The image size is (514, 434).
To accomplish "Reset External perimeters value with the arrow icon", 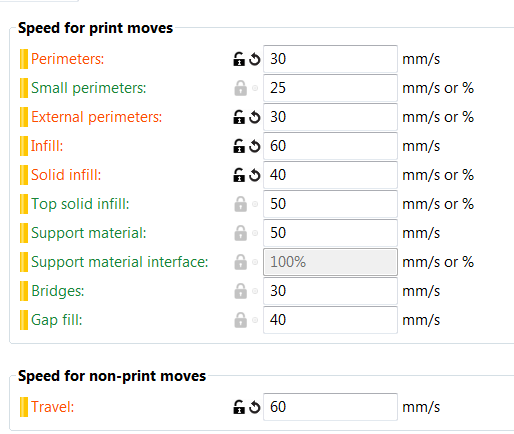I will [x=255, y=117].
